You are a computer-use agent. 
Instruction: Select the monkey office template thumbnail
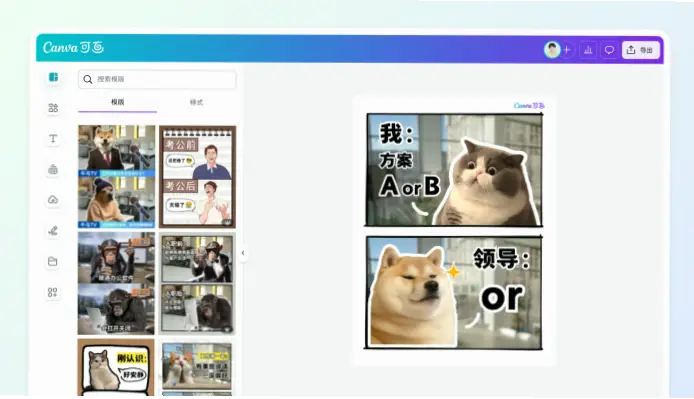pos(116,283)
